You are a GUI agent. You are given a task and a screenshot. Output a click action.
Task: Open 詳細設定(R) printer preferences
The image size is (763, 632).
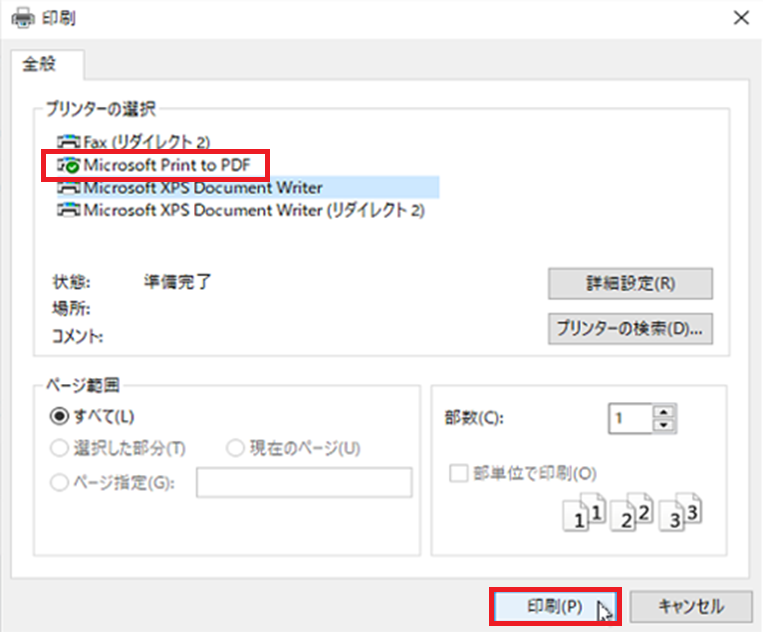click(630, 283)
